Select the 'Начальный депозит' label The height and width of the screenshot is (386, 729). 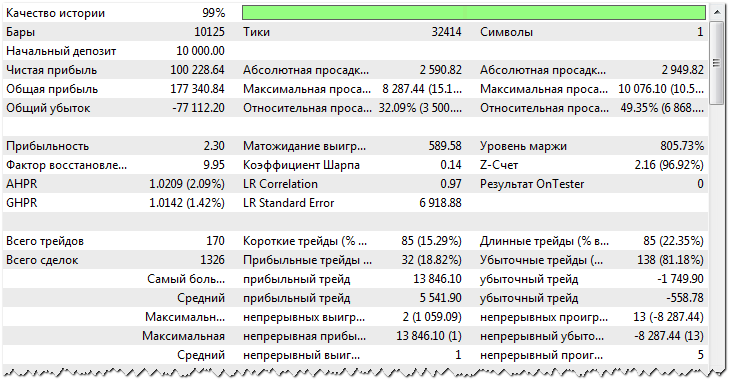click(61, 51)
